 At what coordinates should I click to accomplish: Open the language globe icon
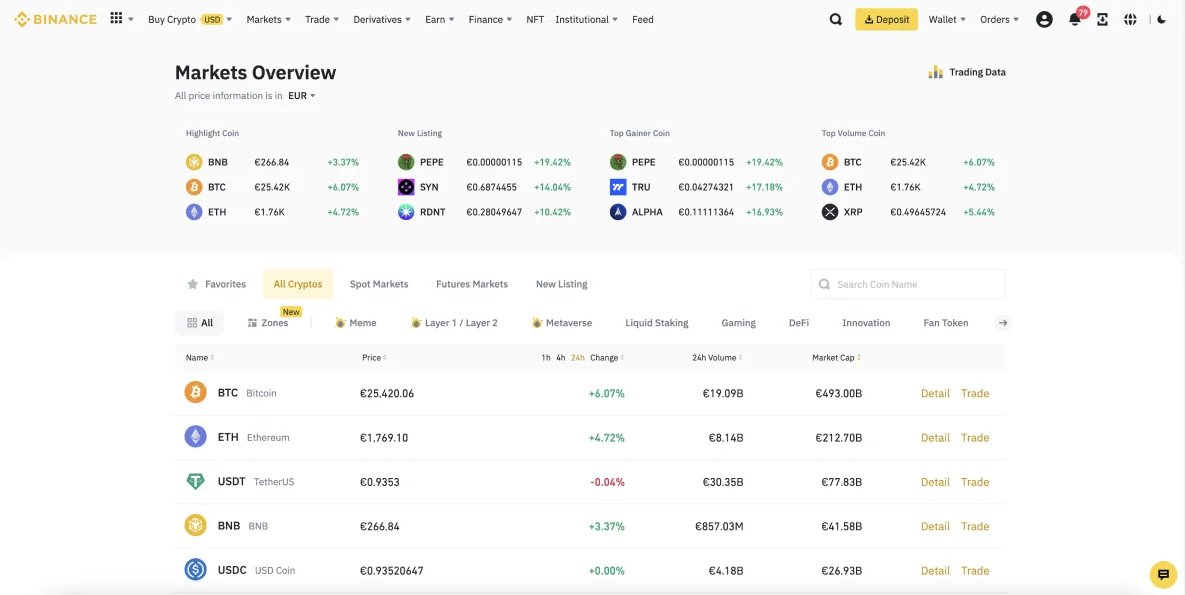click(x=1131, y=20)
